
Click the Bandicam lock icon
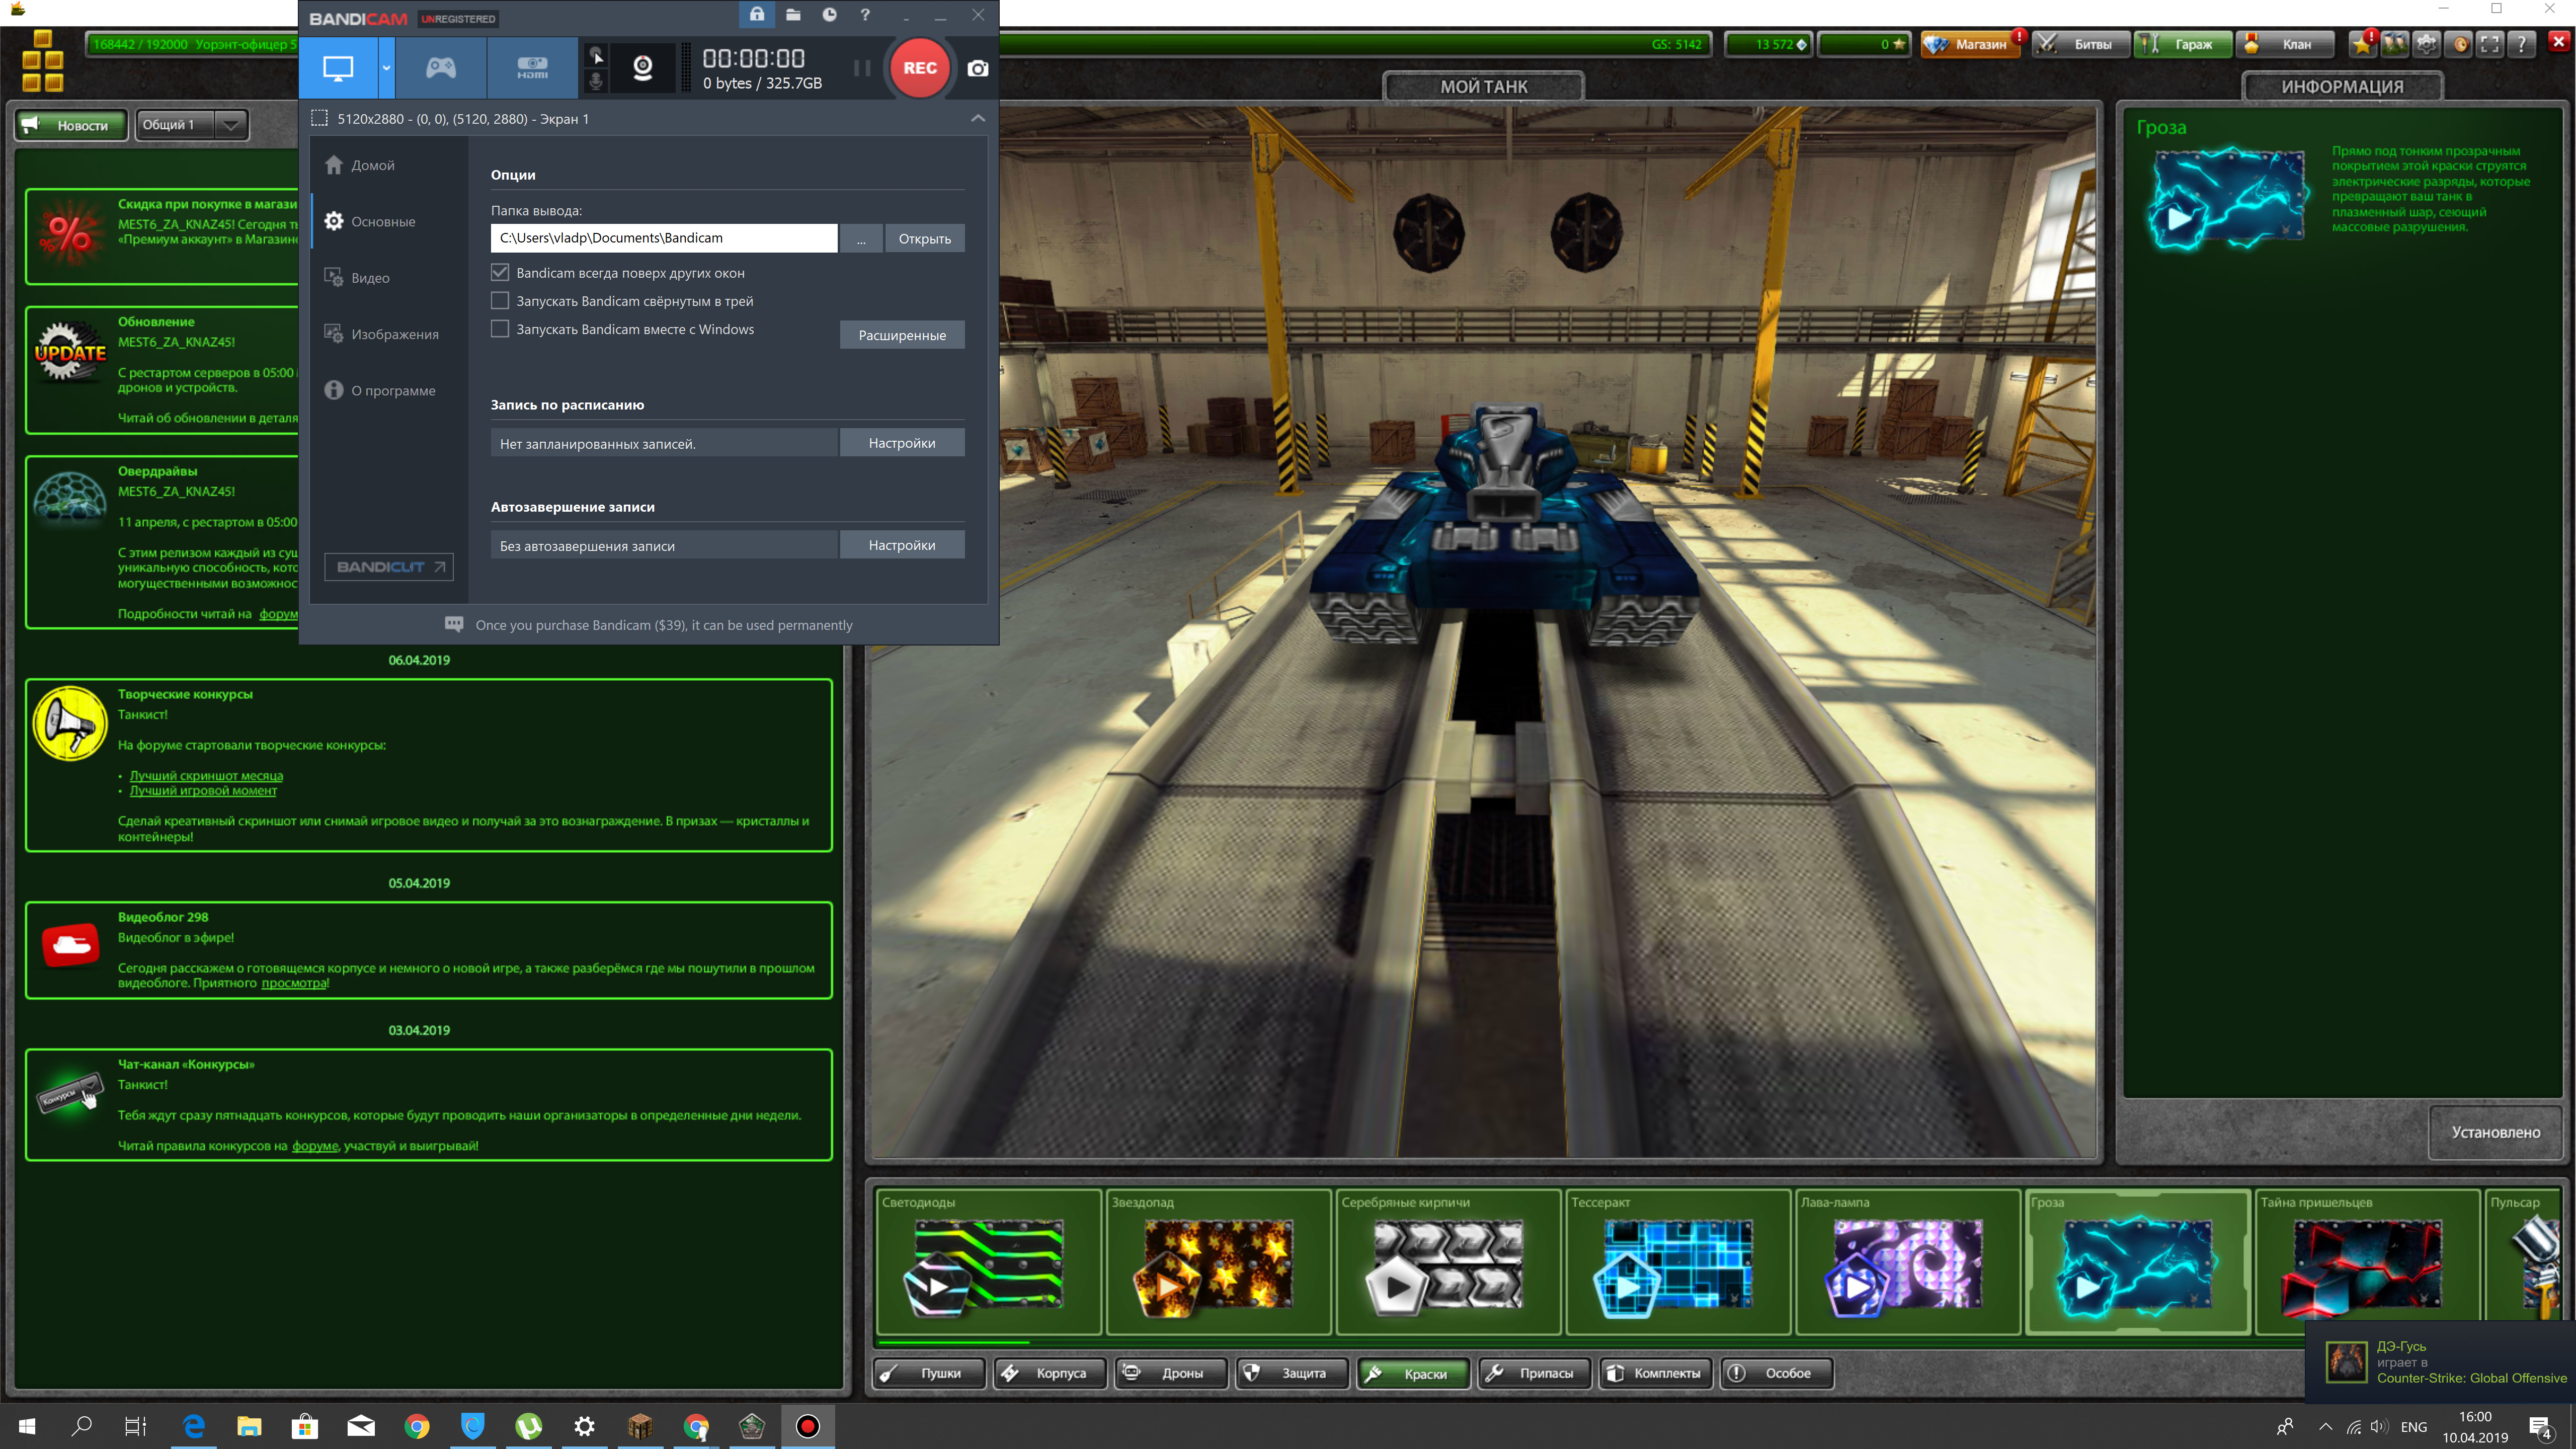tap(757, 15)
